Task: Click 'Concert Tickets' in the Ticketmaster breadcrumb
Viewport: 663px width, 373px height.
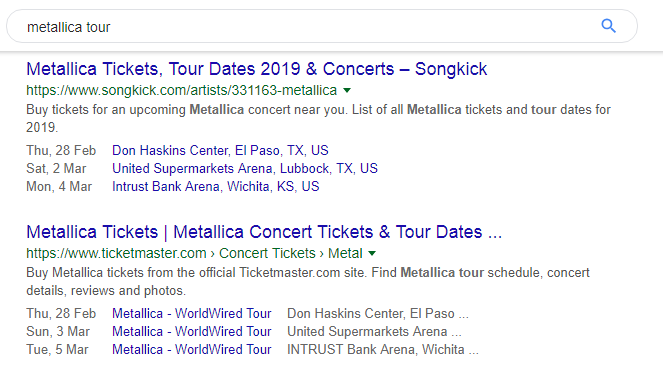Action: (267, 253)
